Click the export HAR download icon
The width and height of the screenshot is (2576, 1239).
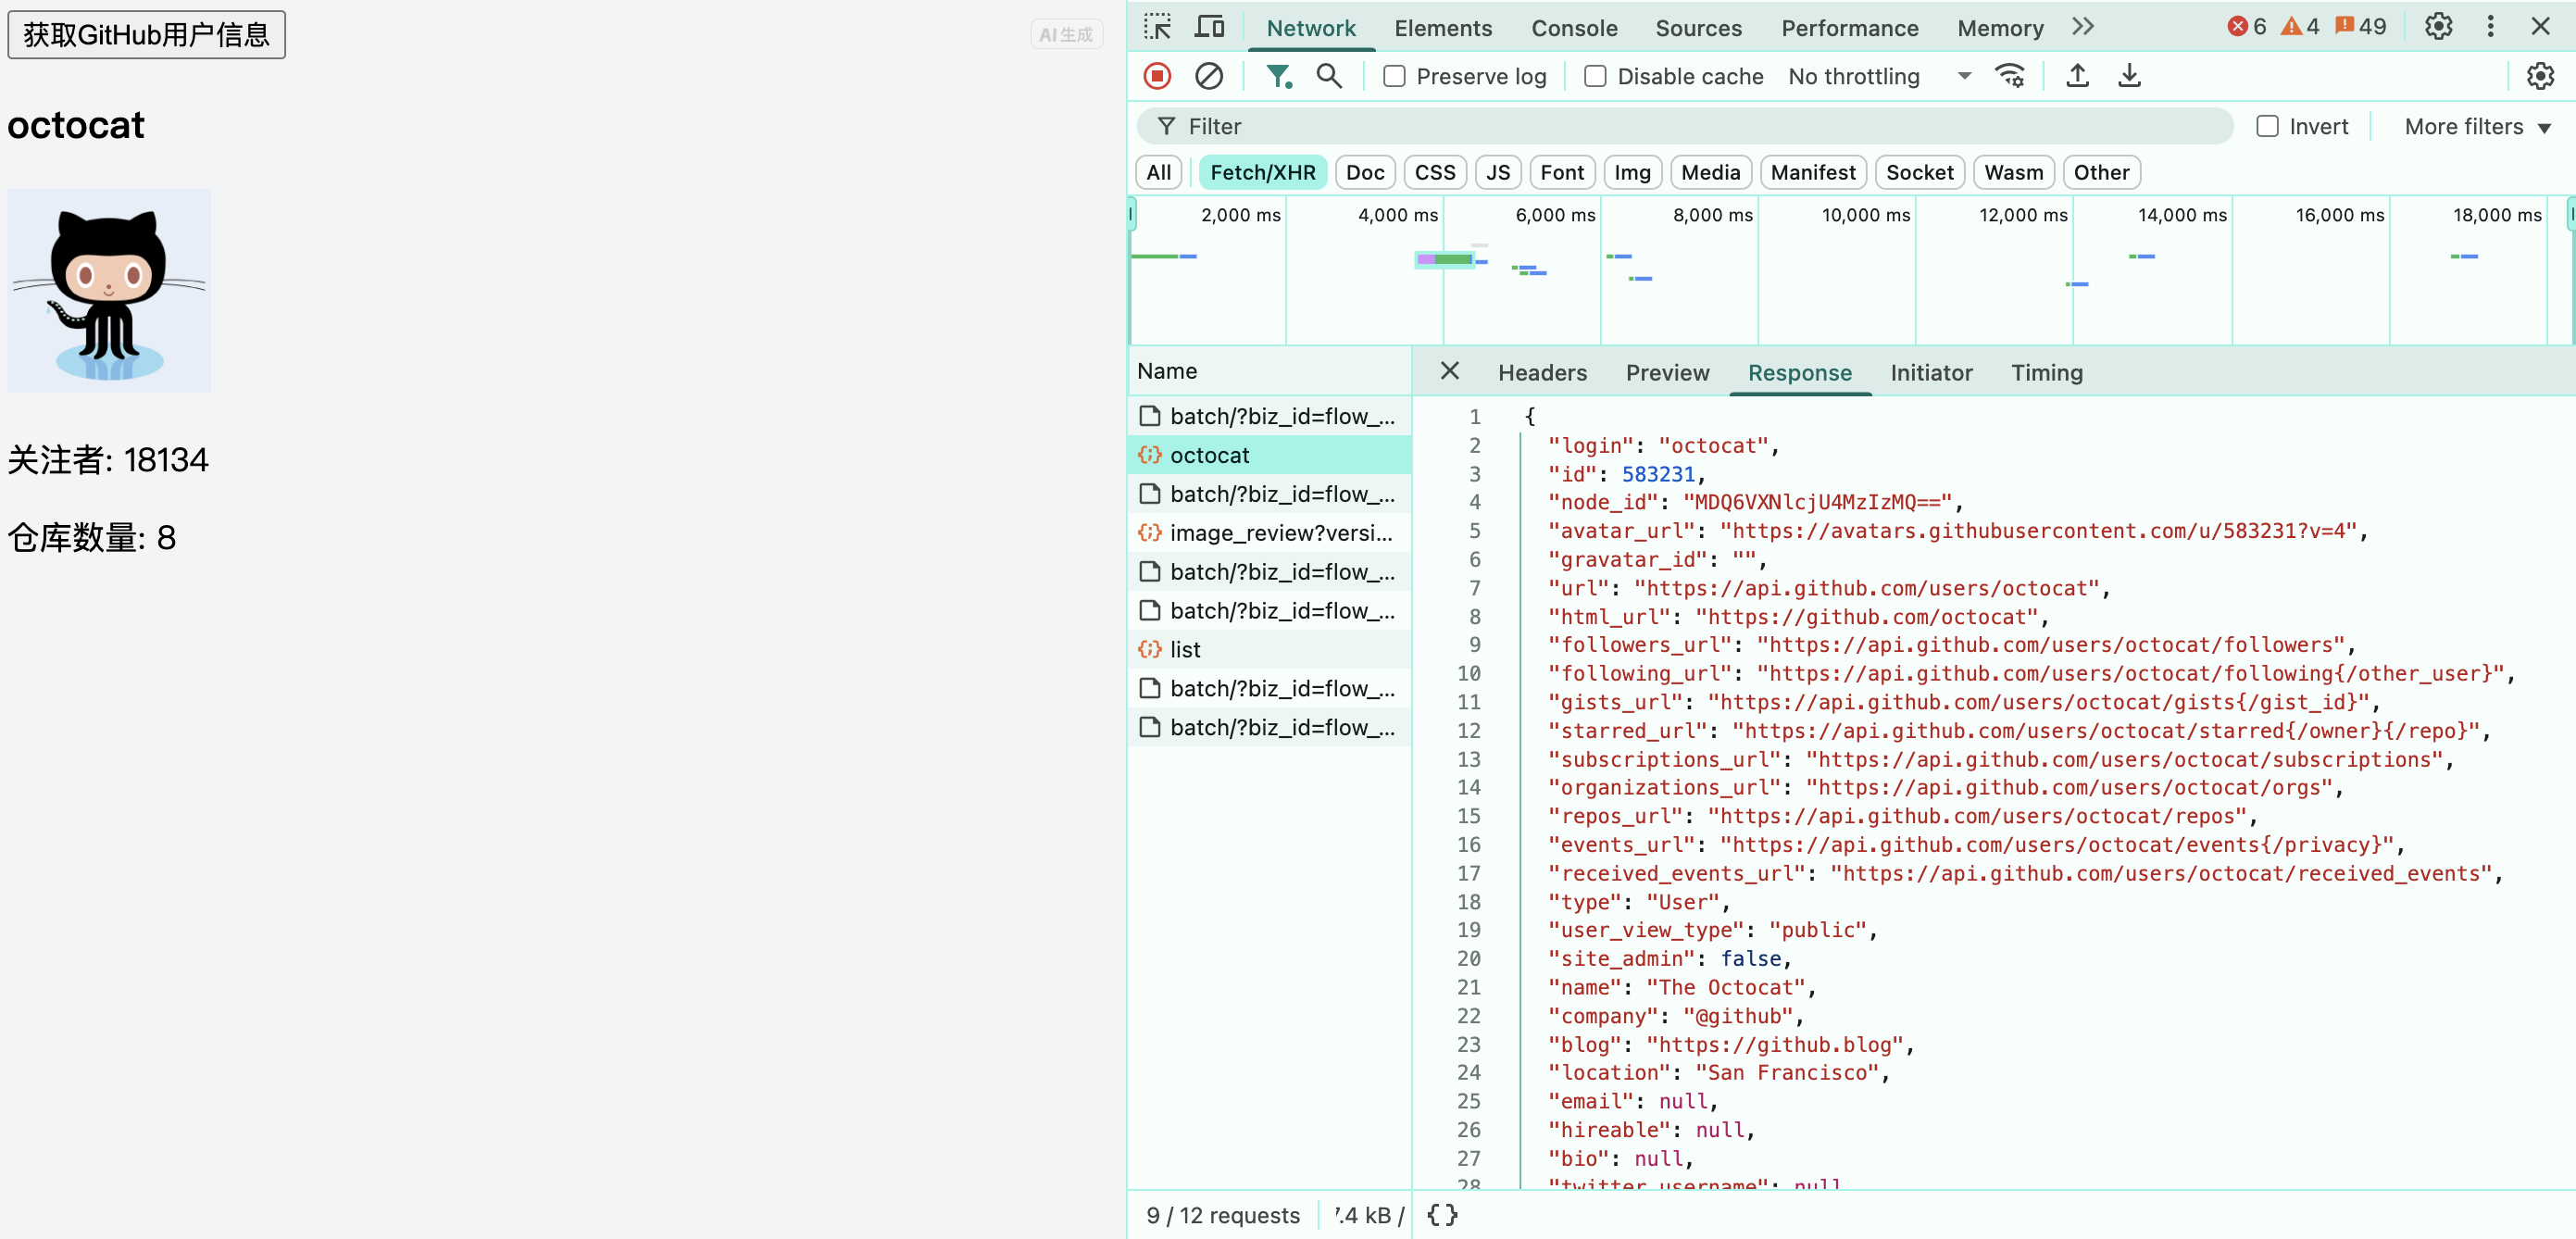click(x=2129, y=76)
